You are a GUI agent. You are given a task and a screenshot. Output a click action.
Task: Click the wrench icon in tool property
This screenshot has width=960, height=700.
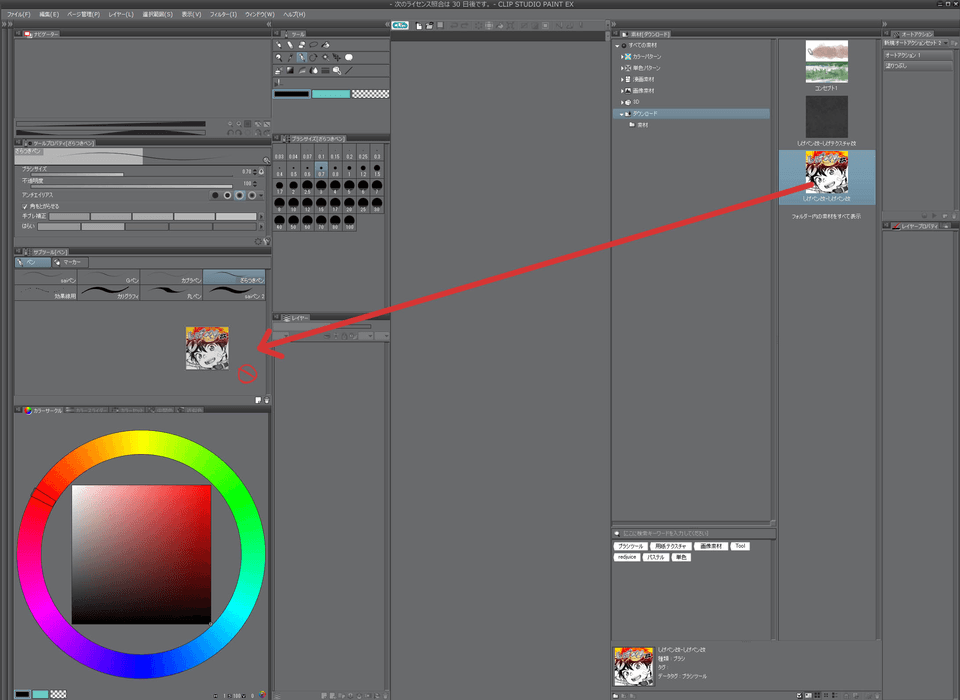pos(267,241)
